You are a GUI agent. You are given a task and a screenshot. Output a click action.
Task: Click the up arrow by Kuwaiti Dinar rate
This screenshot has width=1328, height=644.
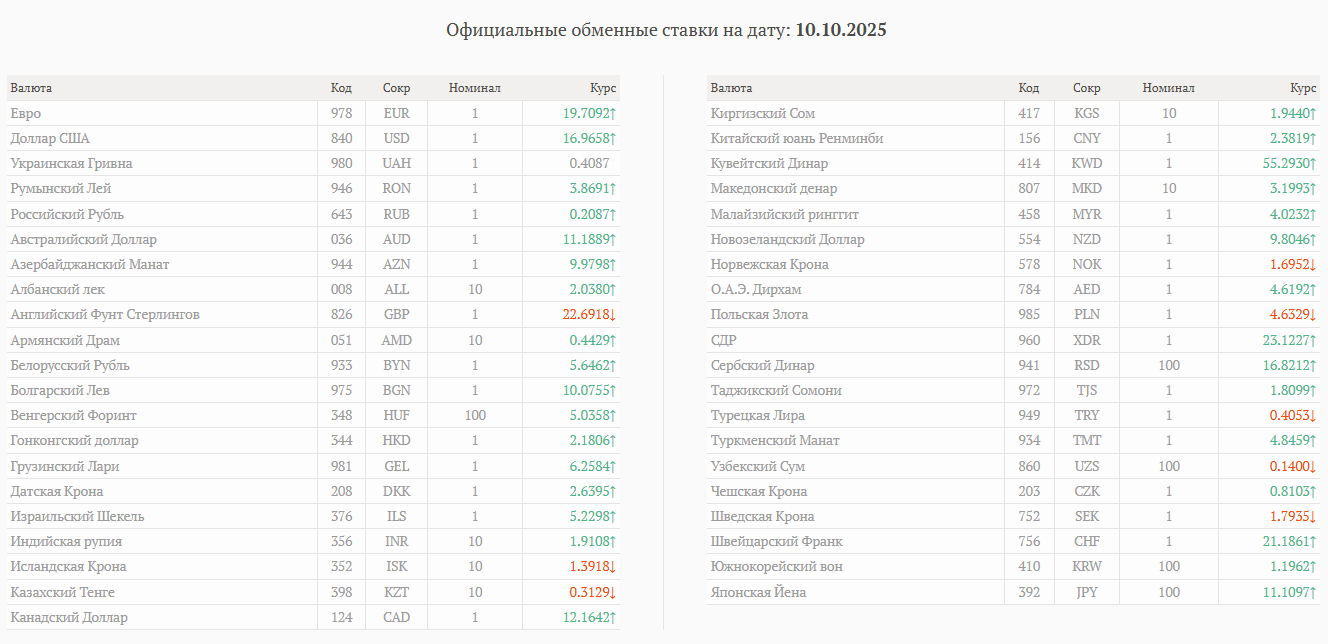coord(1313,164)
